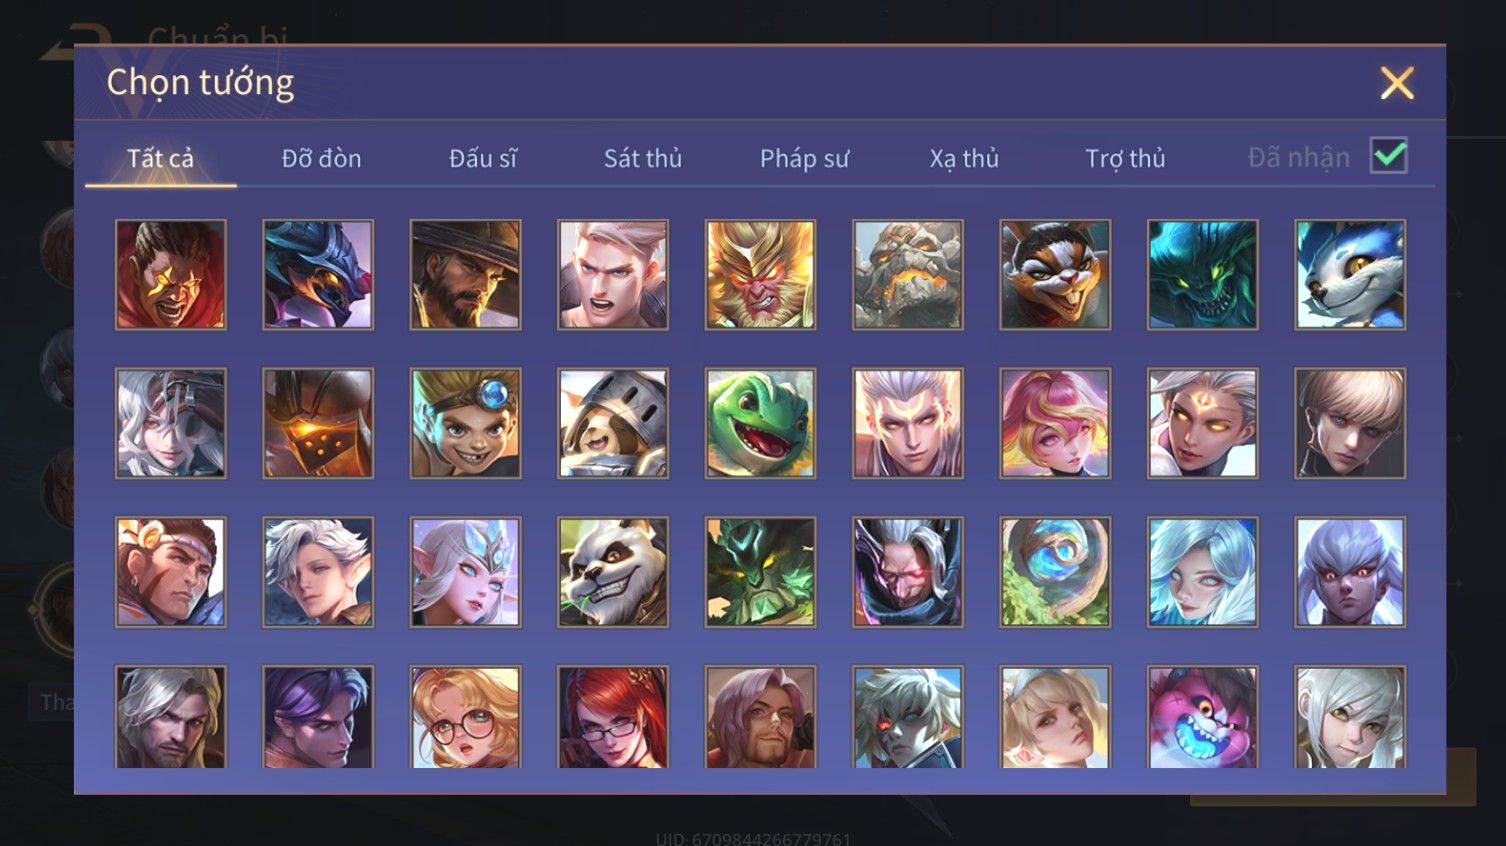Open the Sát thủ tab
1506x846 pixels.
tap(643, 158)
